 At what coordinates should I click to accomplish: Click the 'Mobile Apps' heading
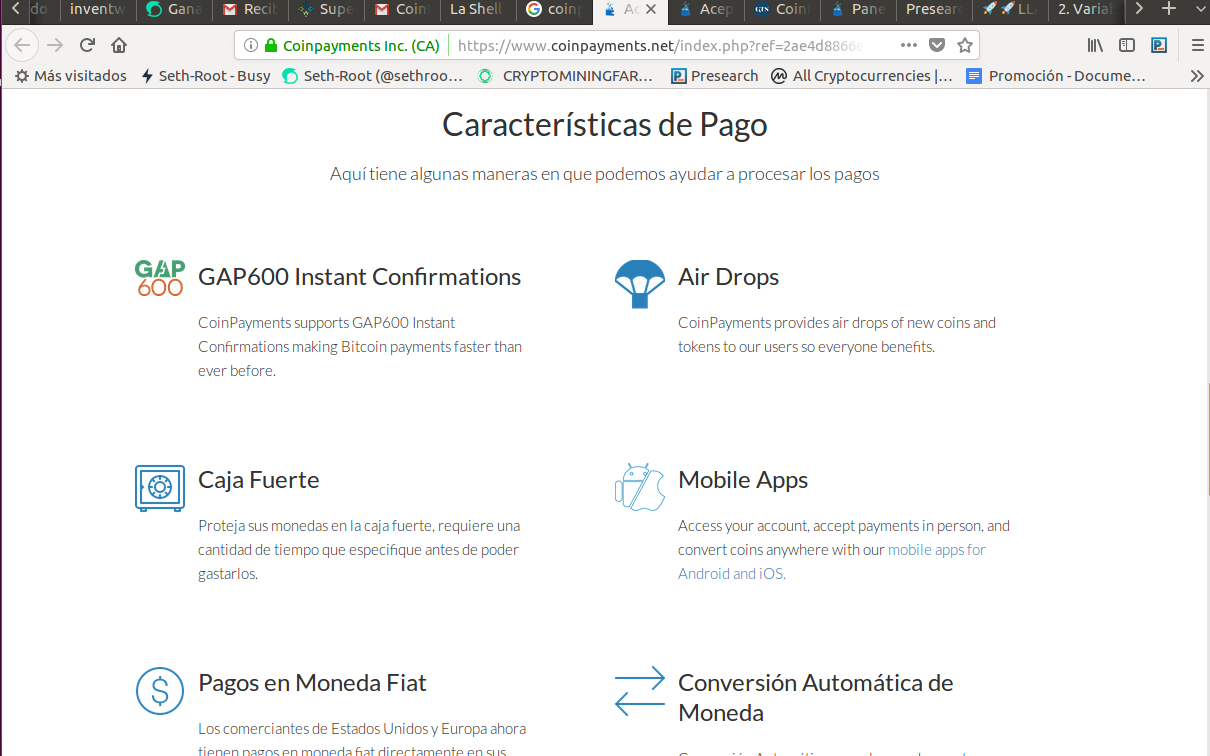click(x=743, y=479)
